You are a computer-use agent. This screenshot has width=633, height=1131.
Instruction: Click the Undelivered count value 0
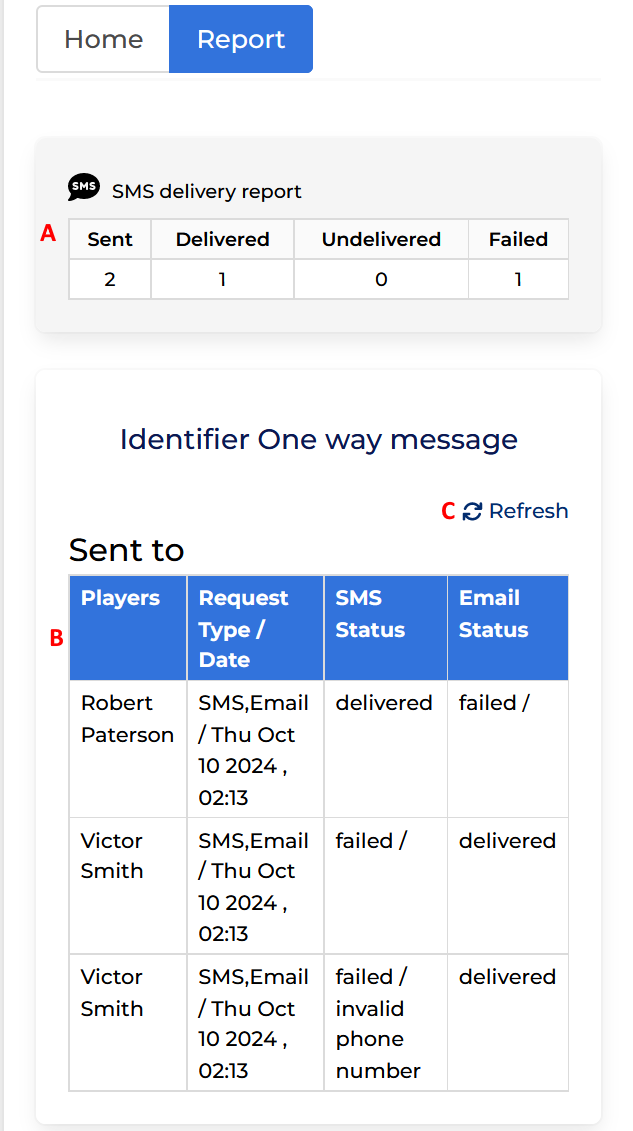pyautogui.click(x=381, y=279)
